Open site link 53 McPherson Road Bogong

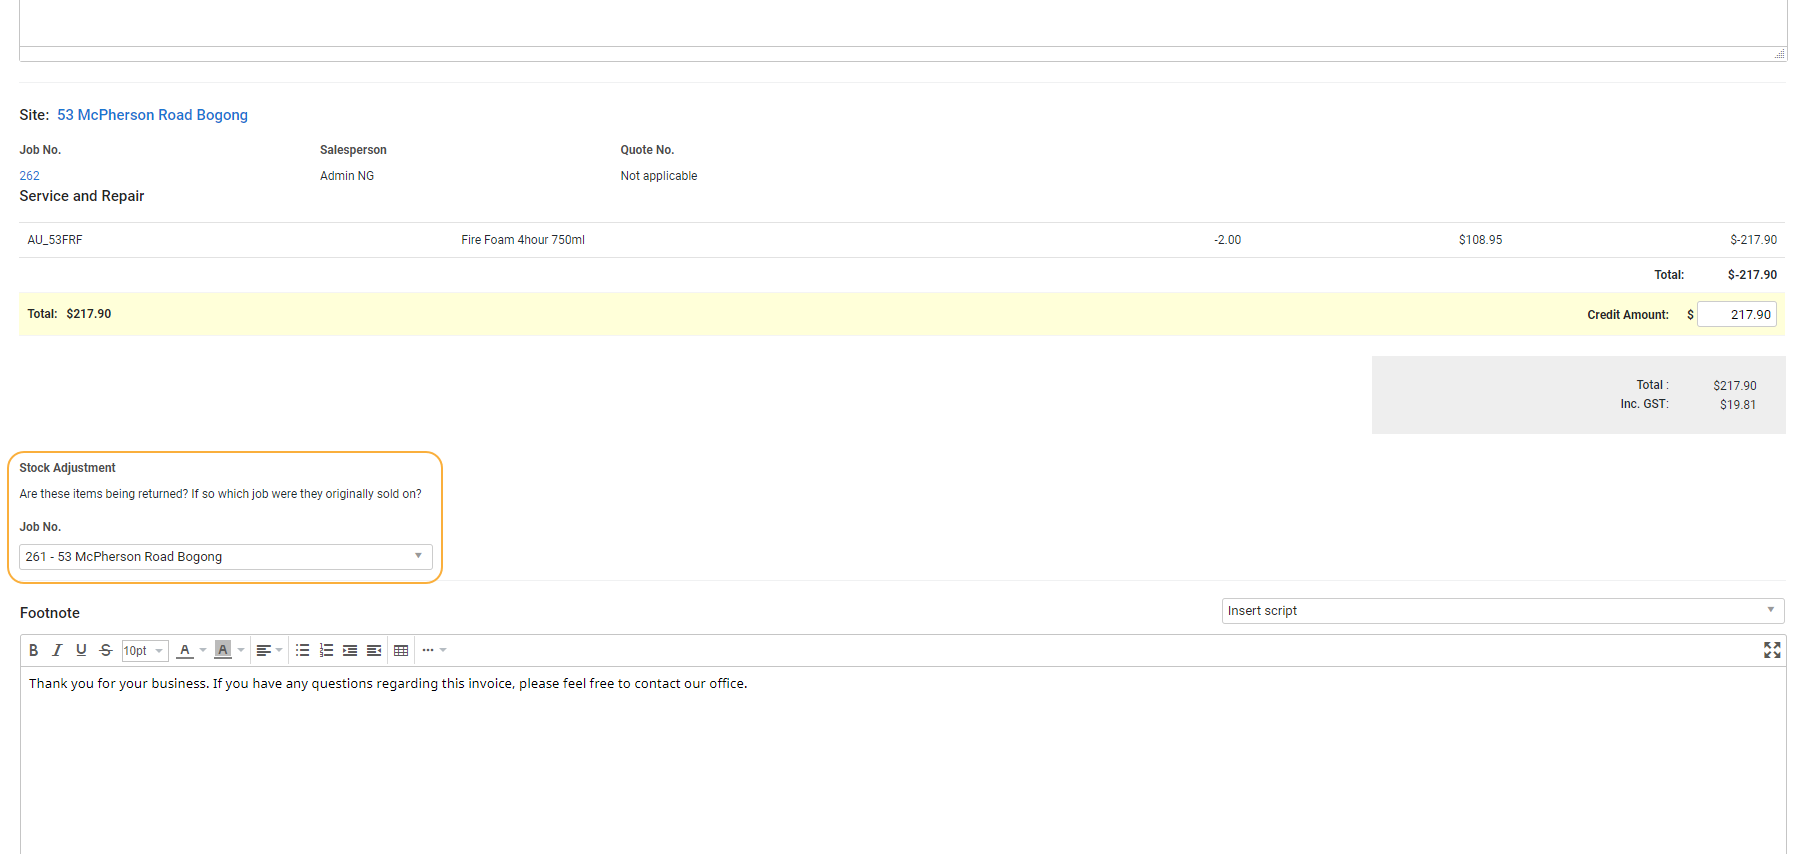[152, 115]
